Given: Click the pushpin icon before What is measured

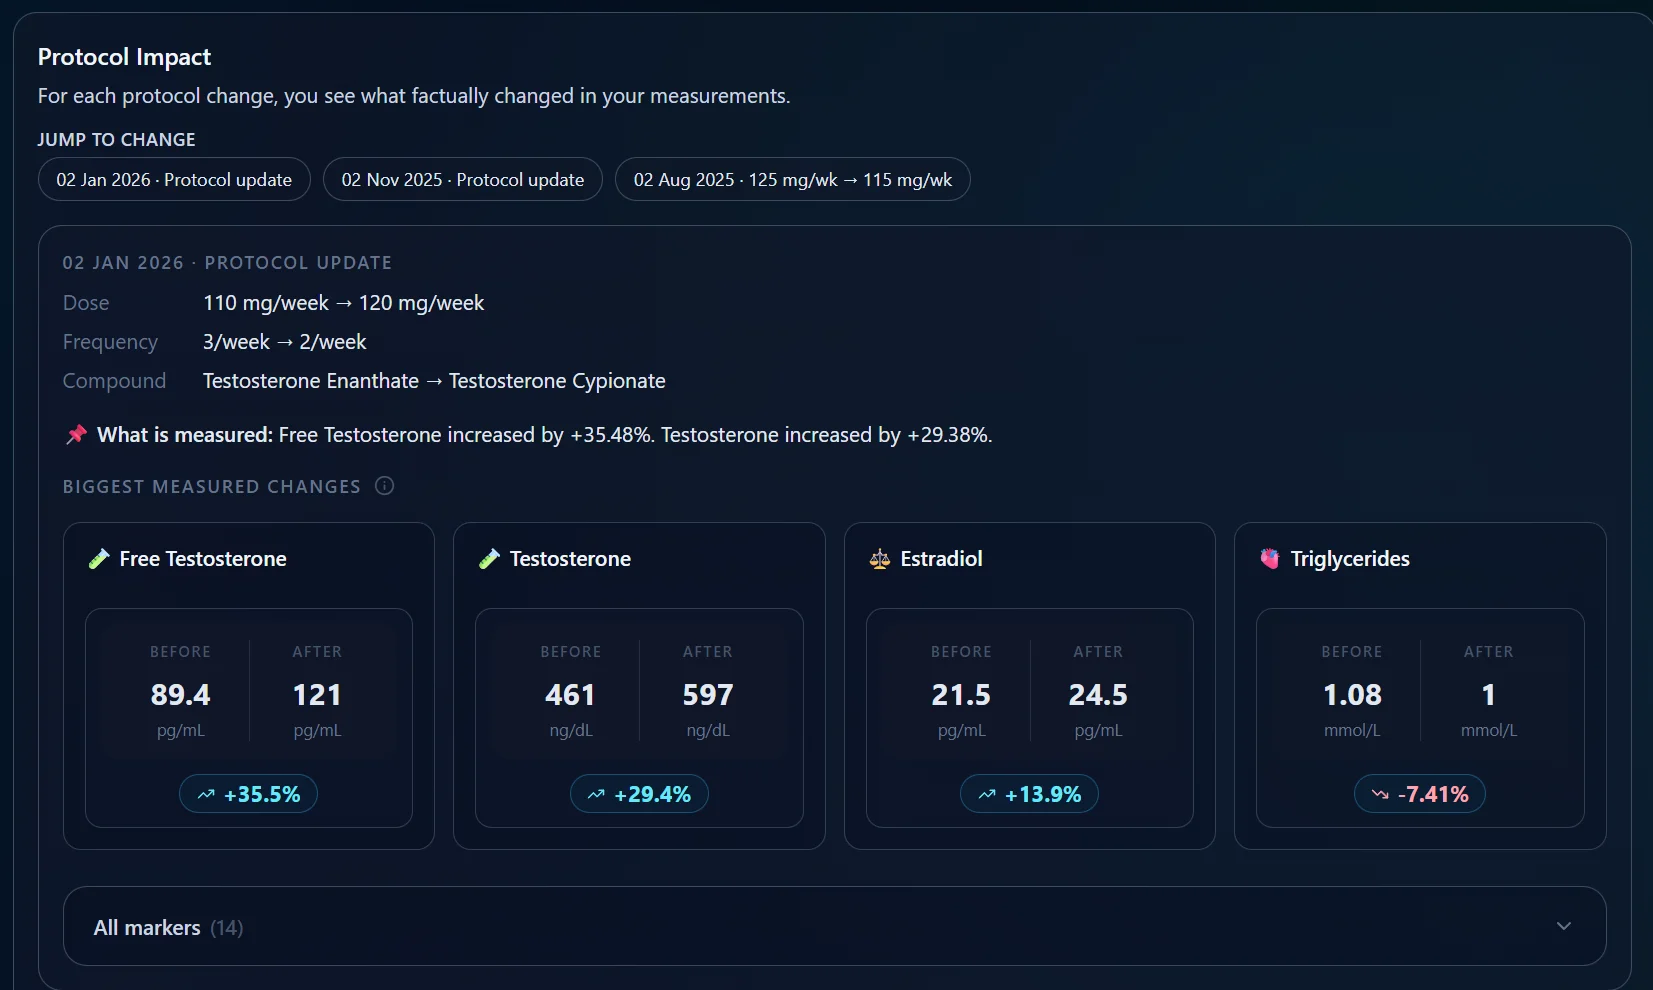Looking at the screenshot, I should tap(76, 435).
